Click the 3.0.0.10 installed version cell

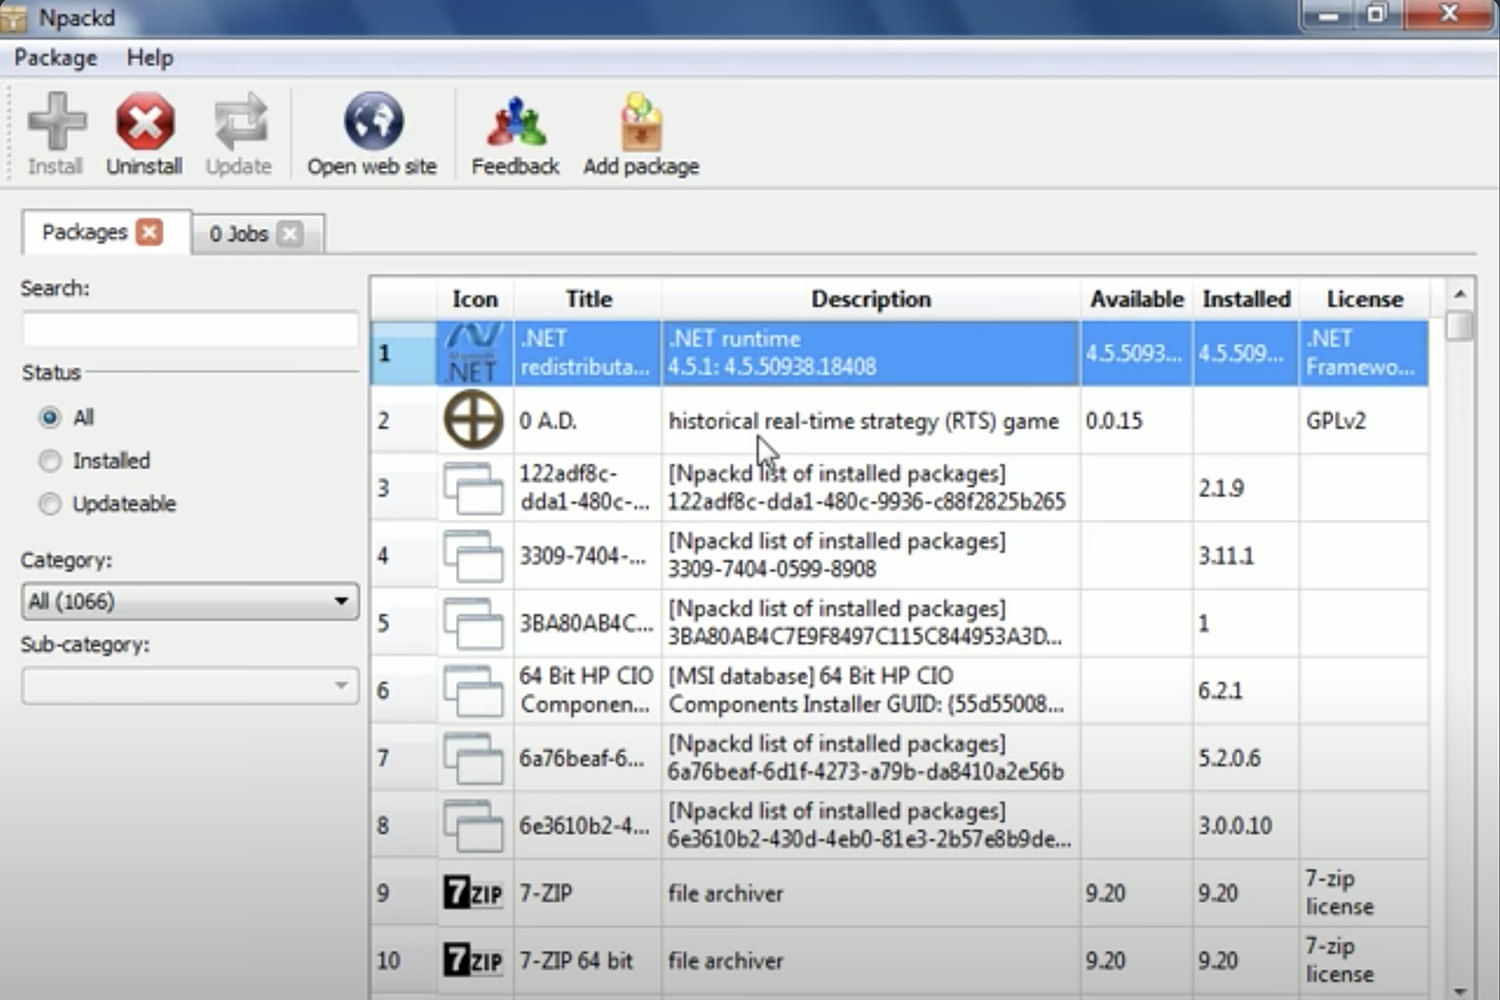coord(1246,826)
